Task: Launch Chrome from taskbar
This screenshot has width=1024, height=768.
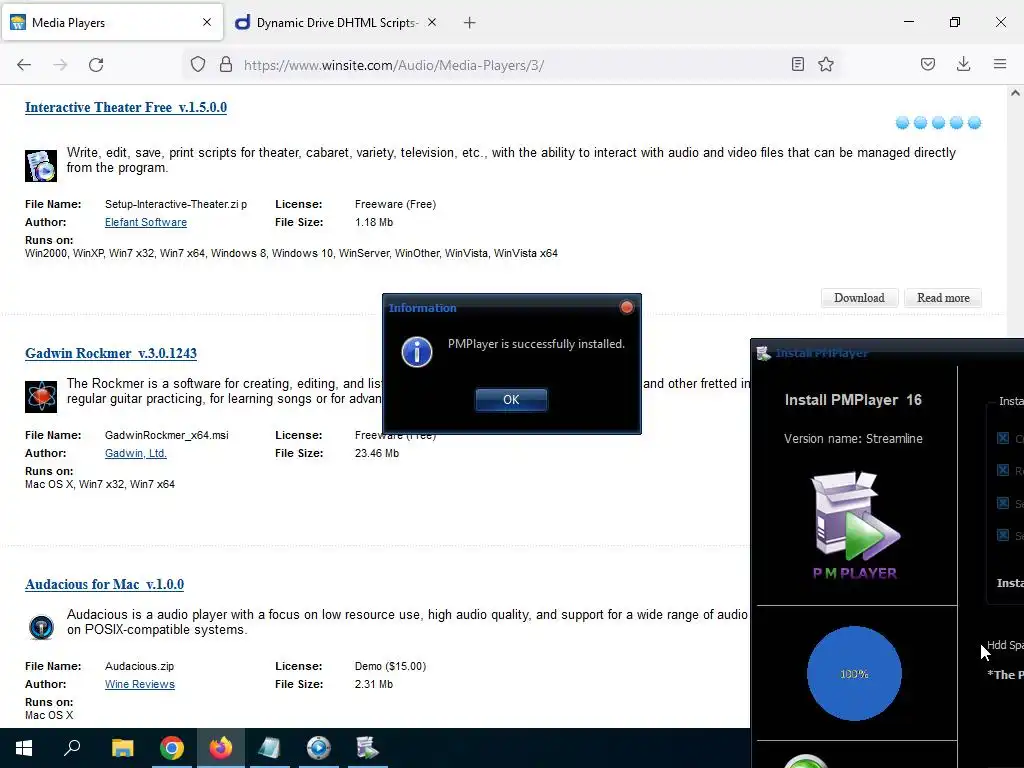Action: [x=172, y=748]
